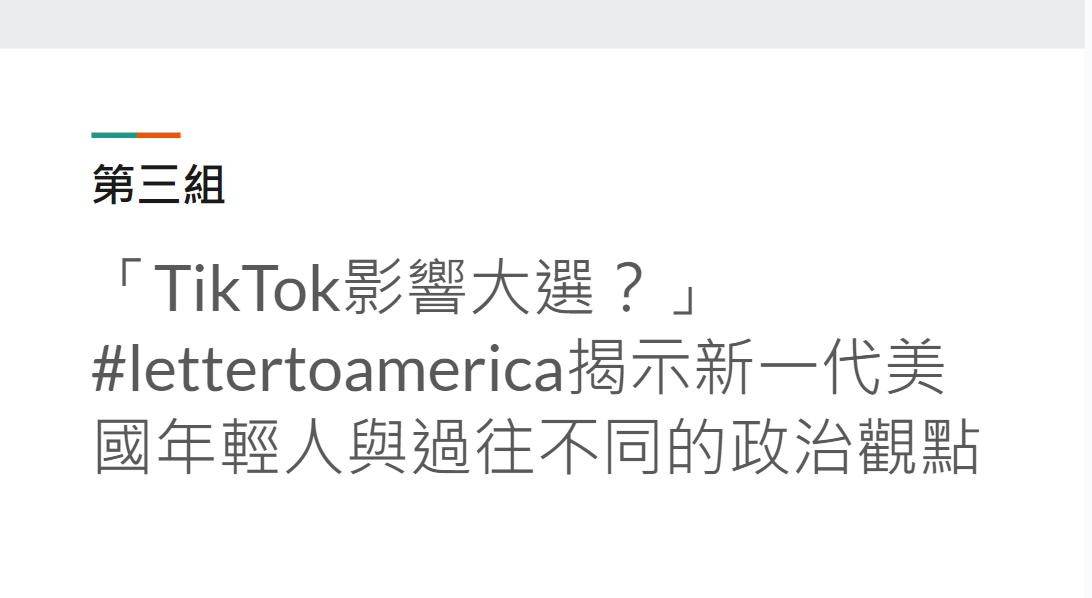Click the teal segment of accent line

click(114, 135)
